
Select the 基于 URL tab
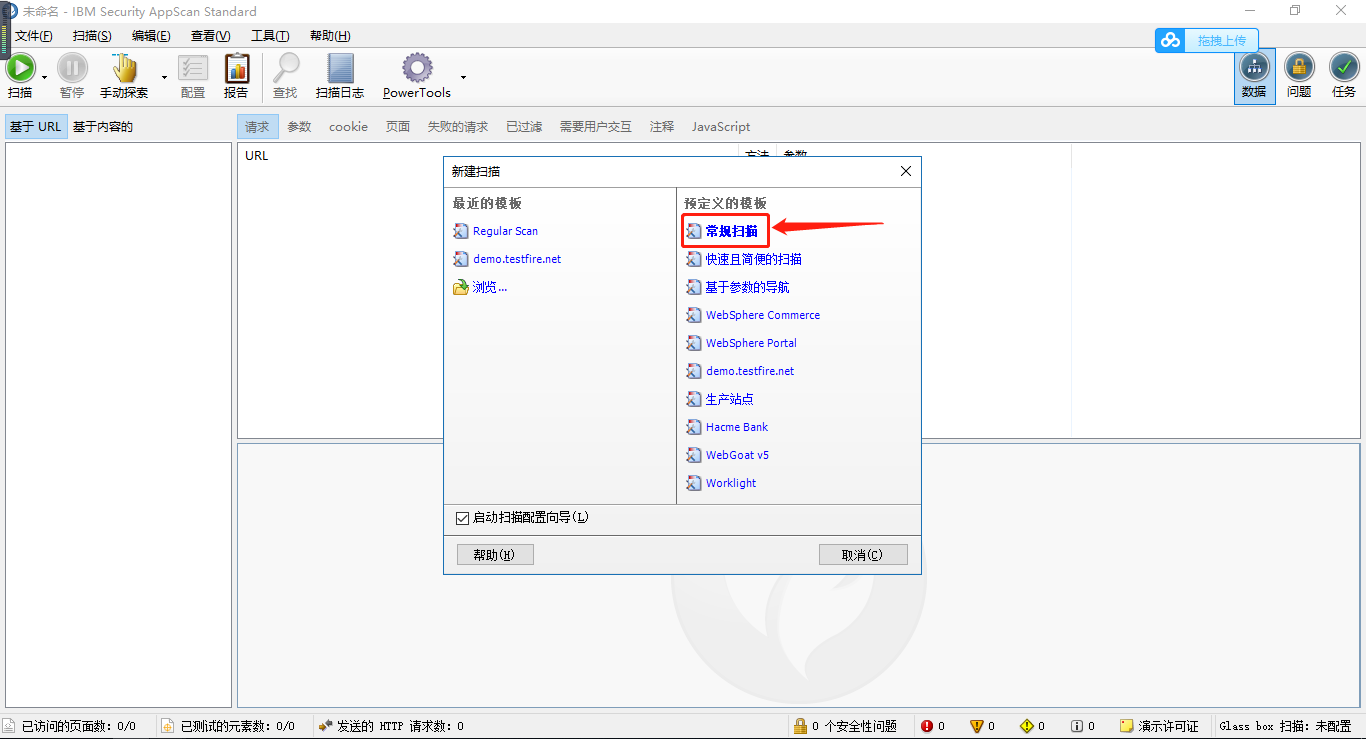pos(36,127)
